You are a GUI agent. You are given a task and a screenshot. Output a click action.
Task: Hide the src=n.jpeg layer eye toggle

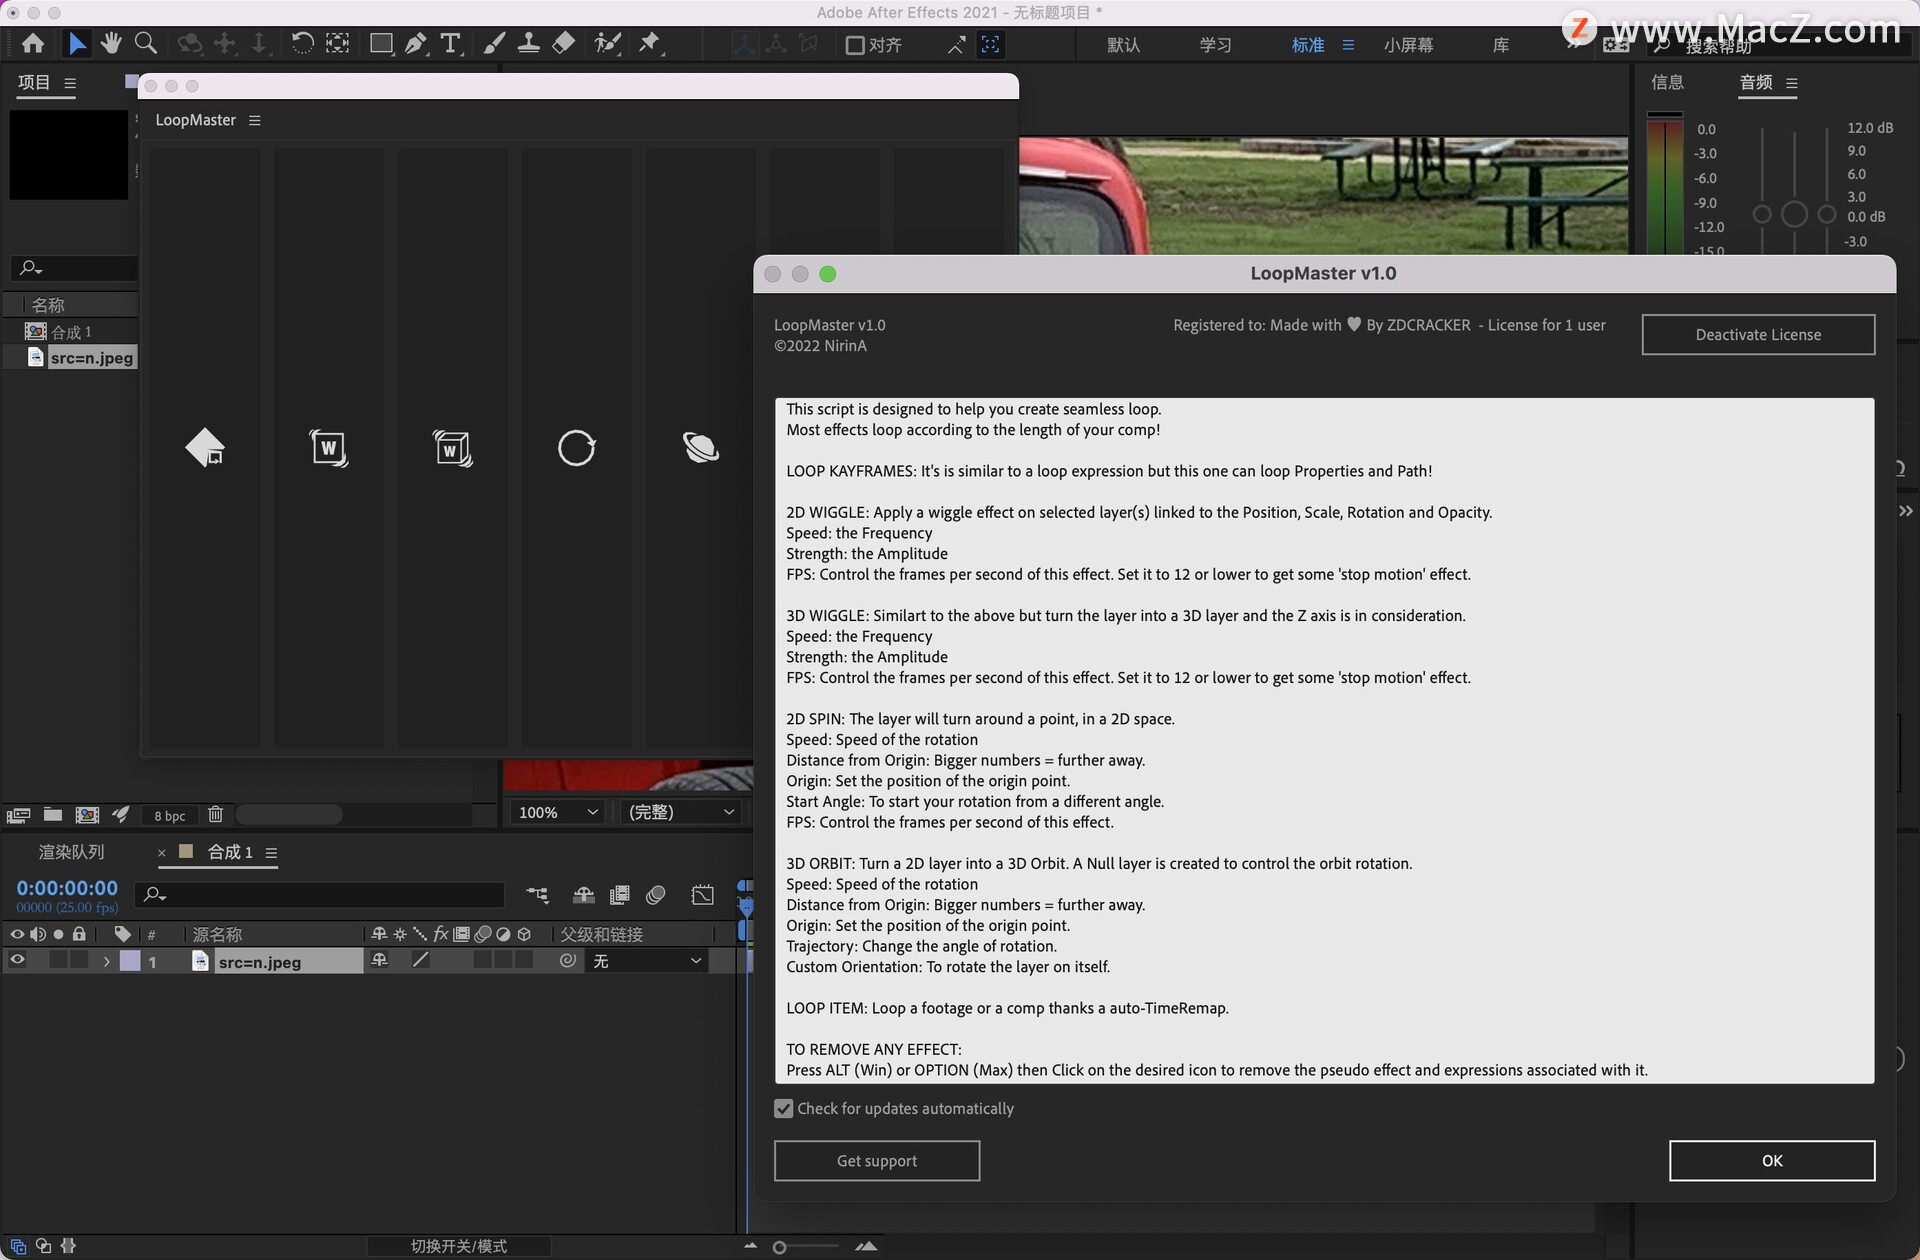(17, 960)
